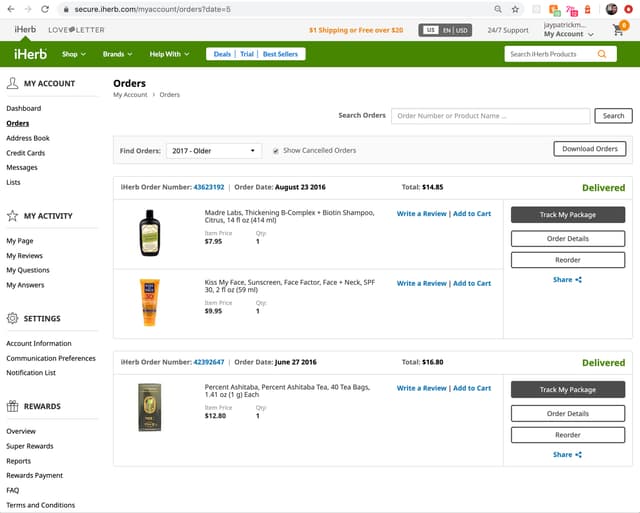Click the Kiss My Face sunscreen thumbnail

pos(149,302)
